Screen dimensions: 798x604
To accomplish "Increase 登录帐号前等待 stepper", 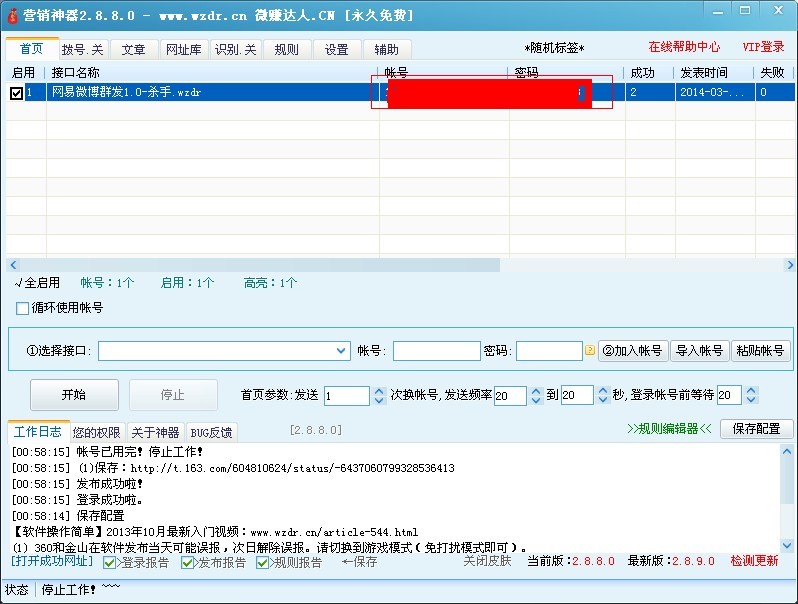I will (x=751, y=391).
